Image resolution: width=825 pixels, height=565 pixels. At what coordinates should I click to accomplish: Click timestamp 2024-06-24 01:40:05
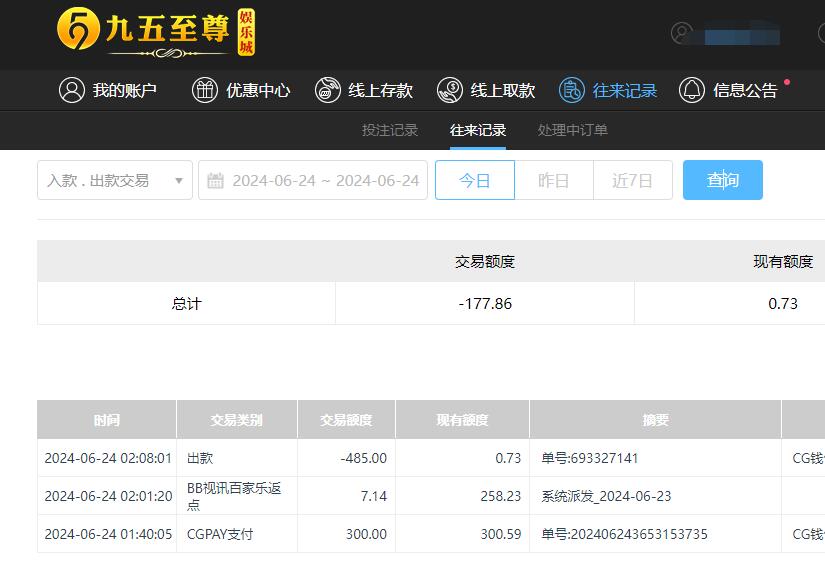point(108,534)
